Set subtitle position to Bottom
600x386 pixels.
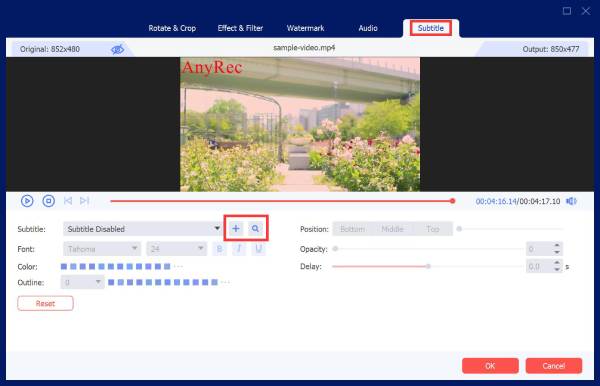[x=352, y=229]
